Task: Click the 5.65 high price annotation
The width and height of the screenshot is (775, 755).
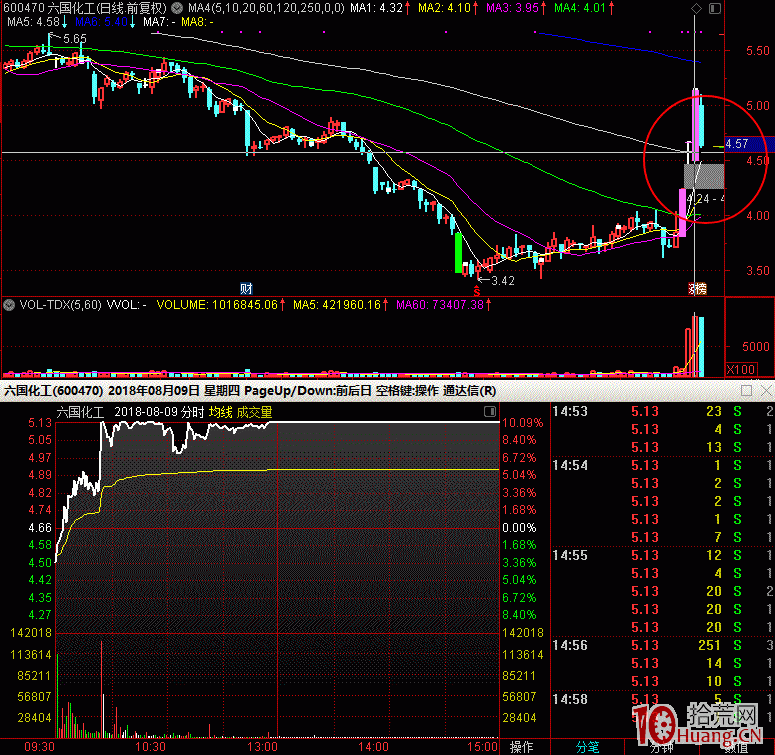Action: (75, 39)
